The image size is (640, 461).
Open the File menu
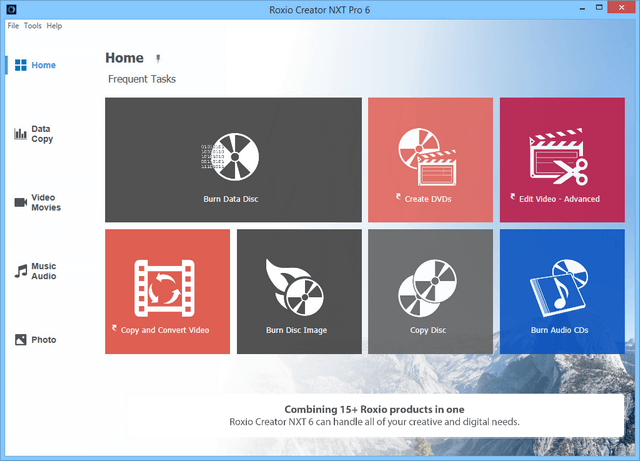point(13,26)
